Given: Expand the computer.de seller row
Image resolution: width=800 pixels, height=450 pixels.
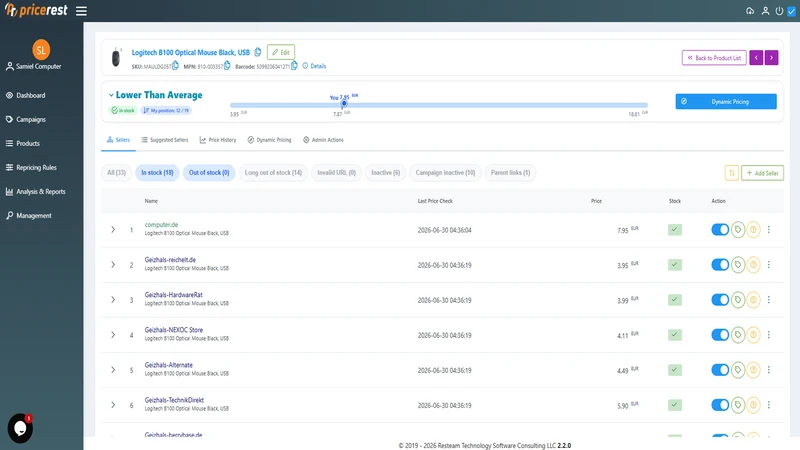Looking at the screenshot, I should pyautogui.click(x=113, y=230).
